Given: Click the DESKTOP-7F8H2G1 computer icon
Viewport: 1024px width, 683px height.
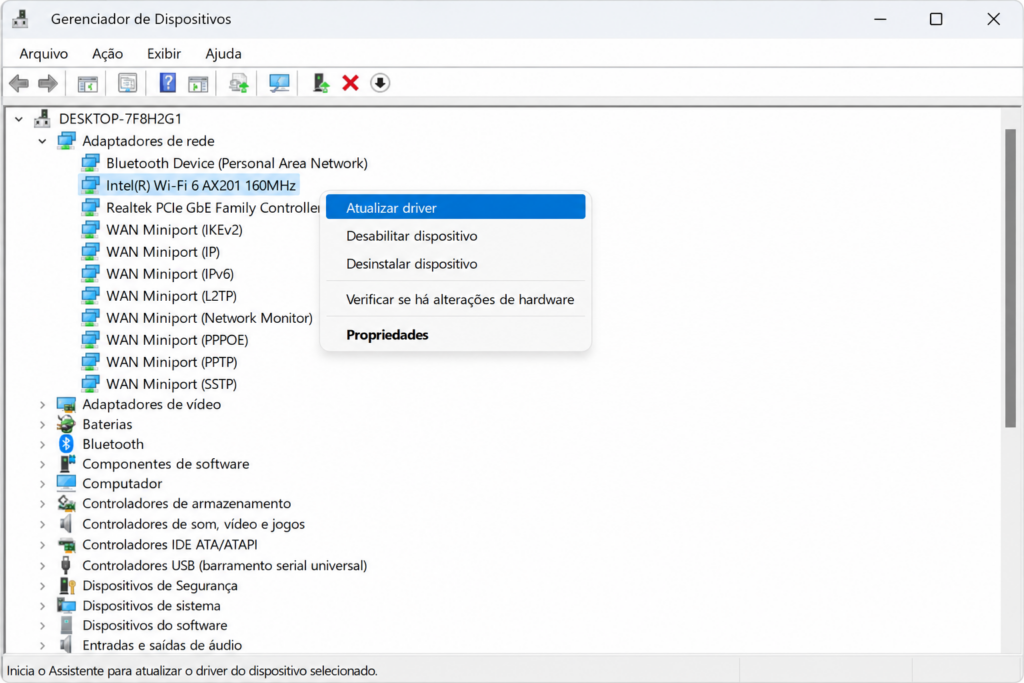Looking at the screenshot, I should (x=42, y=118).
